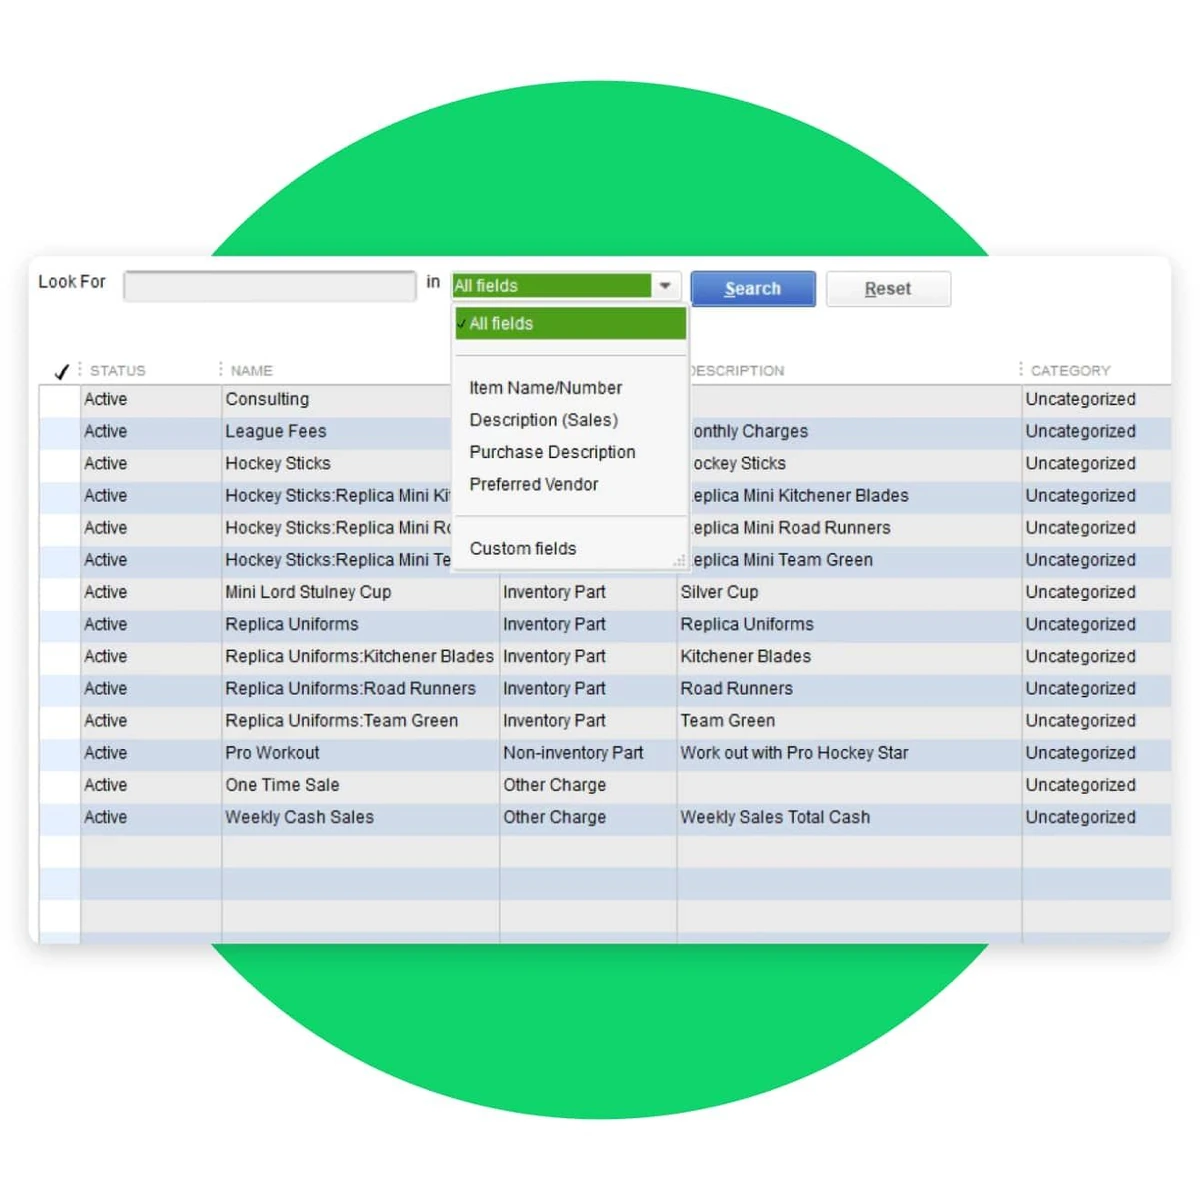Image resolution: width=1200 pixels, height=1200 pixels.
Task: Select the League Fees item name
Action: tap(276, 431)
